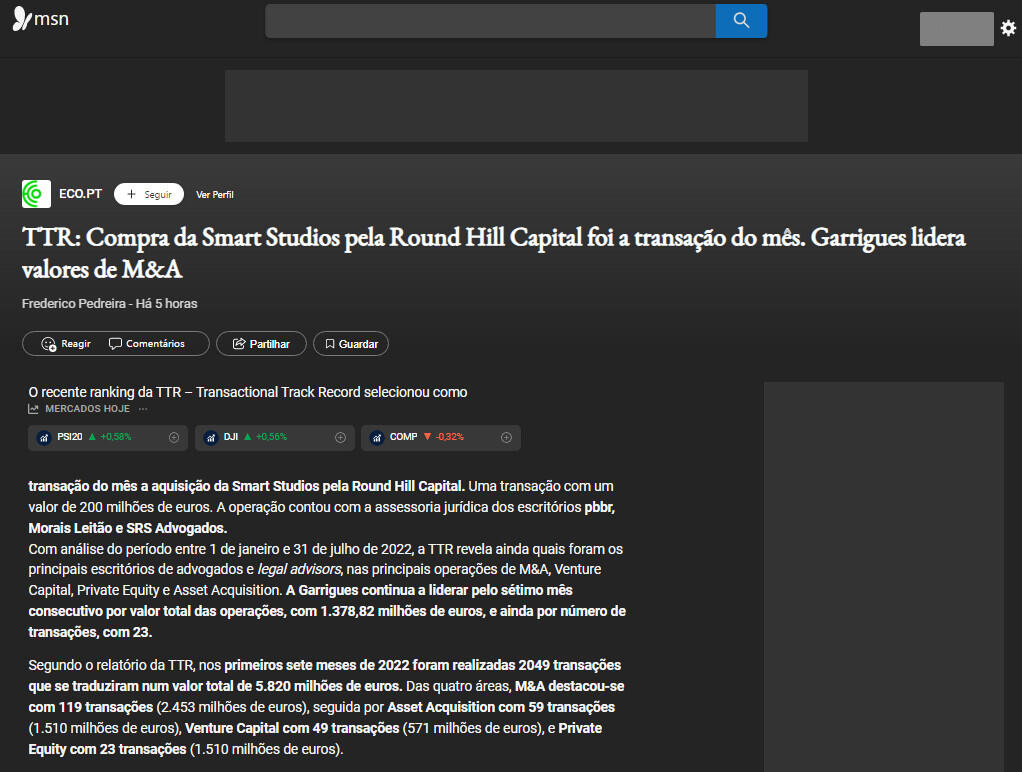Click the MERCADOS HOJE label

[87, 409]
